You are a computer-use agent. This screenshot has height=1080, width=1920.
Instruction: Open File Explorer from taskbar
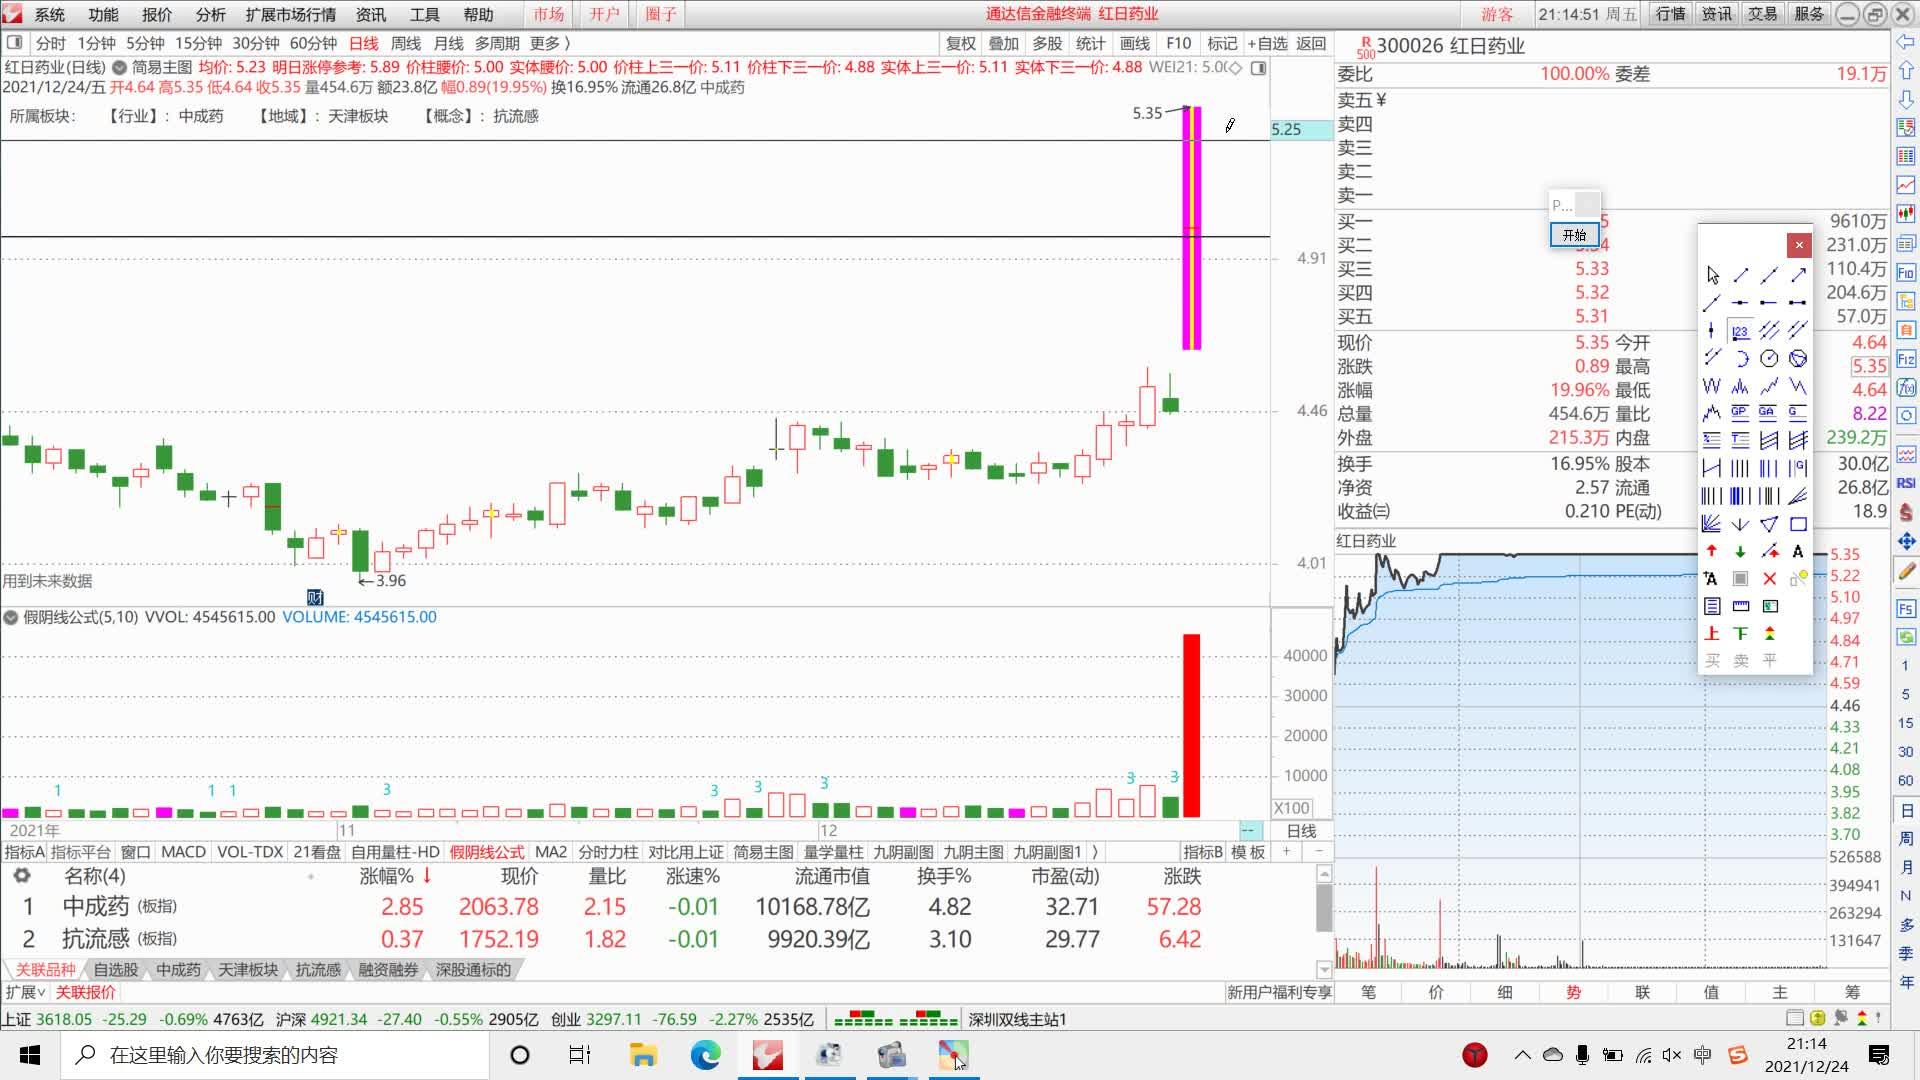642,1055
